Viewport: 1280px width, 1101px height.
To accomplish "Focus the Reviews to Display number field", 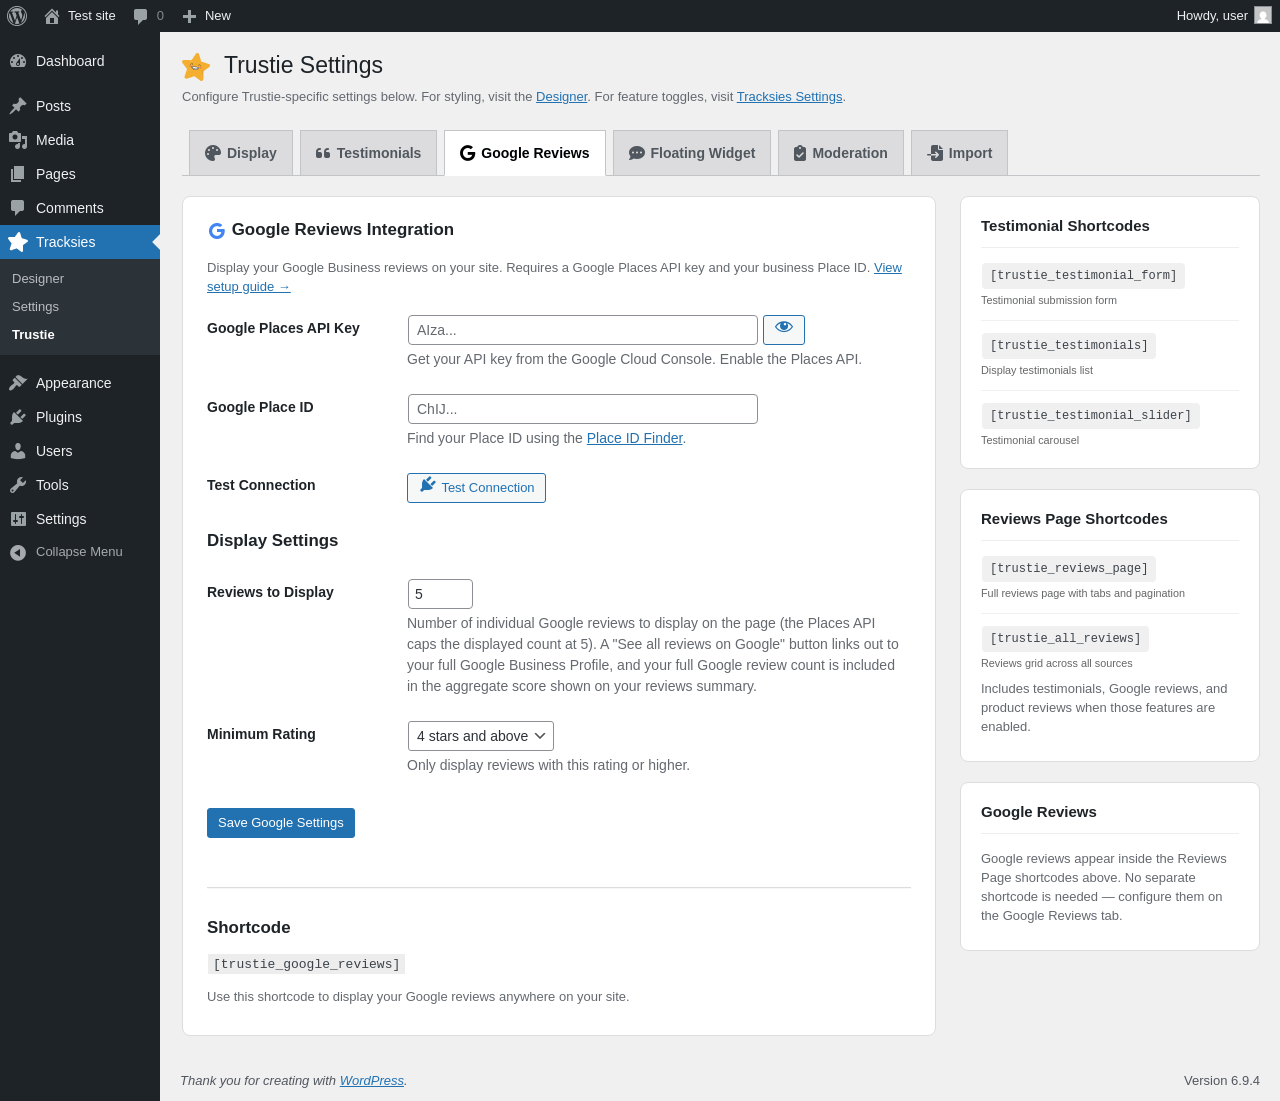I will point(440,594).
